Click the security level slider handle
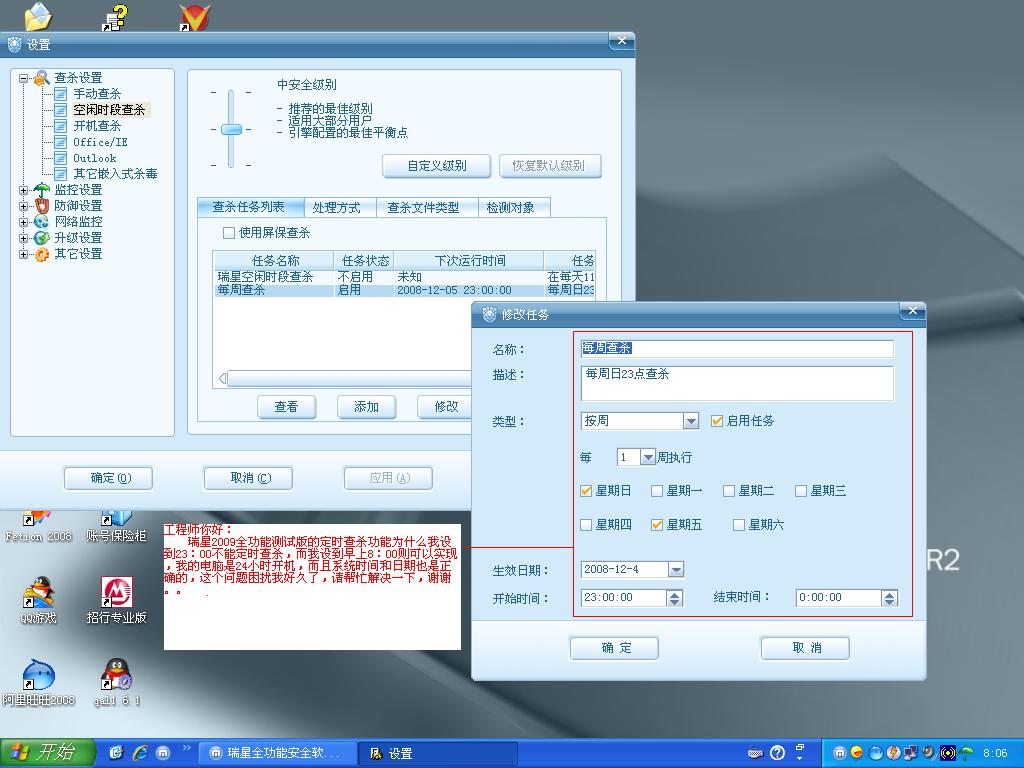Screen dimensions: 1024x768 (x=231, y=129)
